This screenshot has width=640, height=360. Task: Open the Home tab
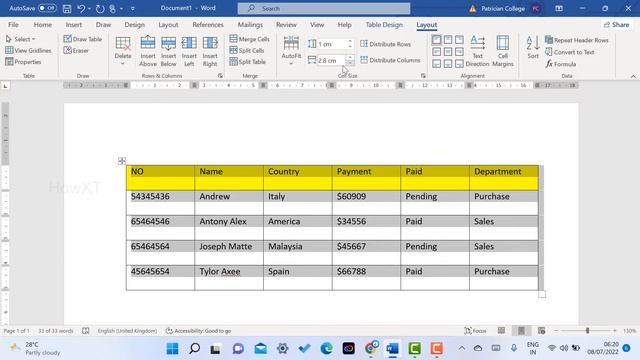coord(42,25)
